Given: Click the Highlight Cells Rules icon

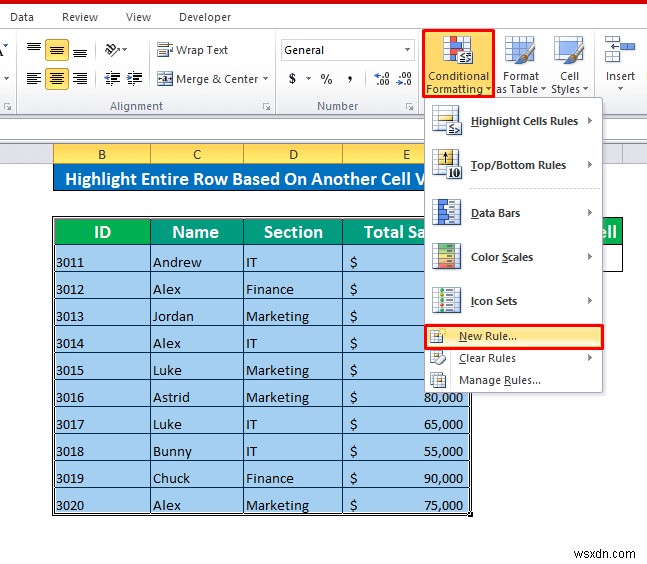Looking at the screenshot, I should click(x=446, y=120).
